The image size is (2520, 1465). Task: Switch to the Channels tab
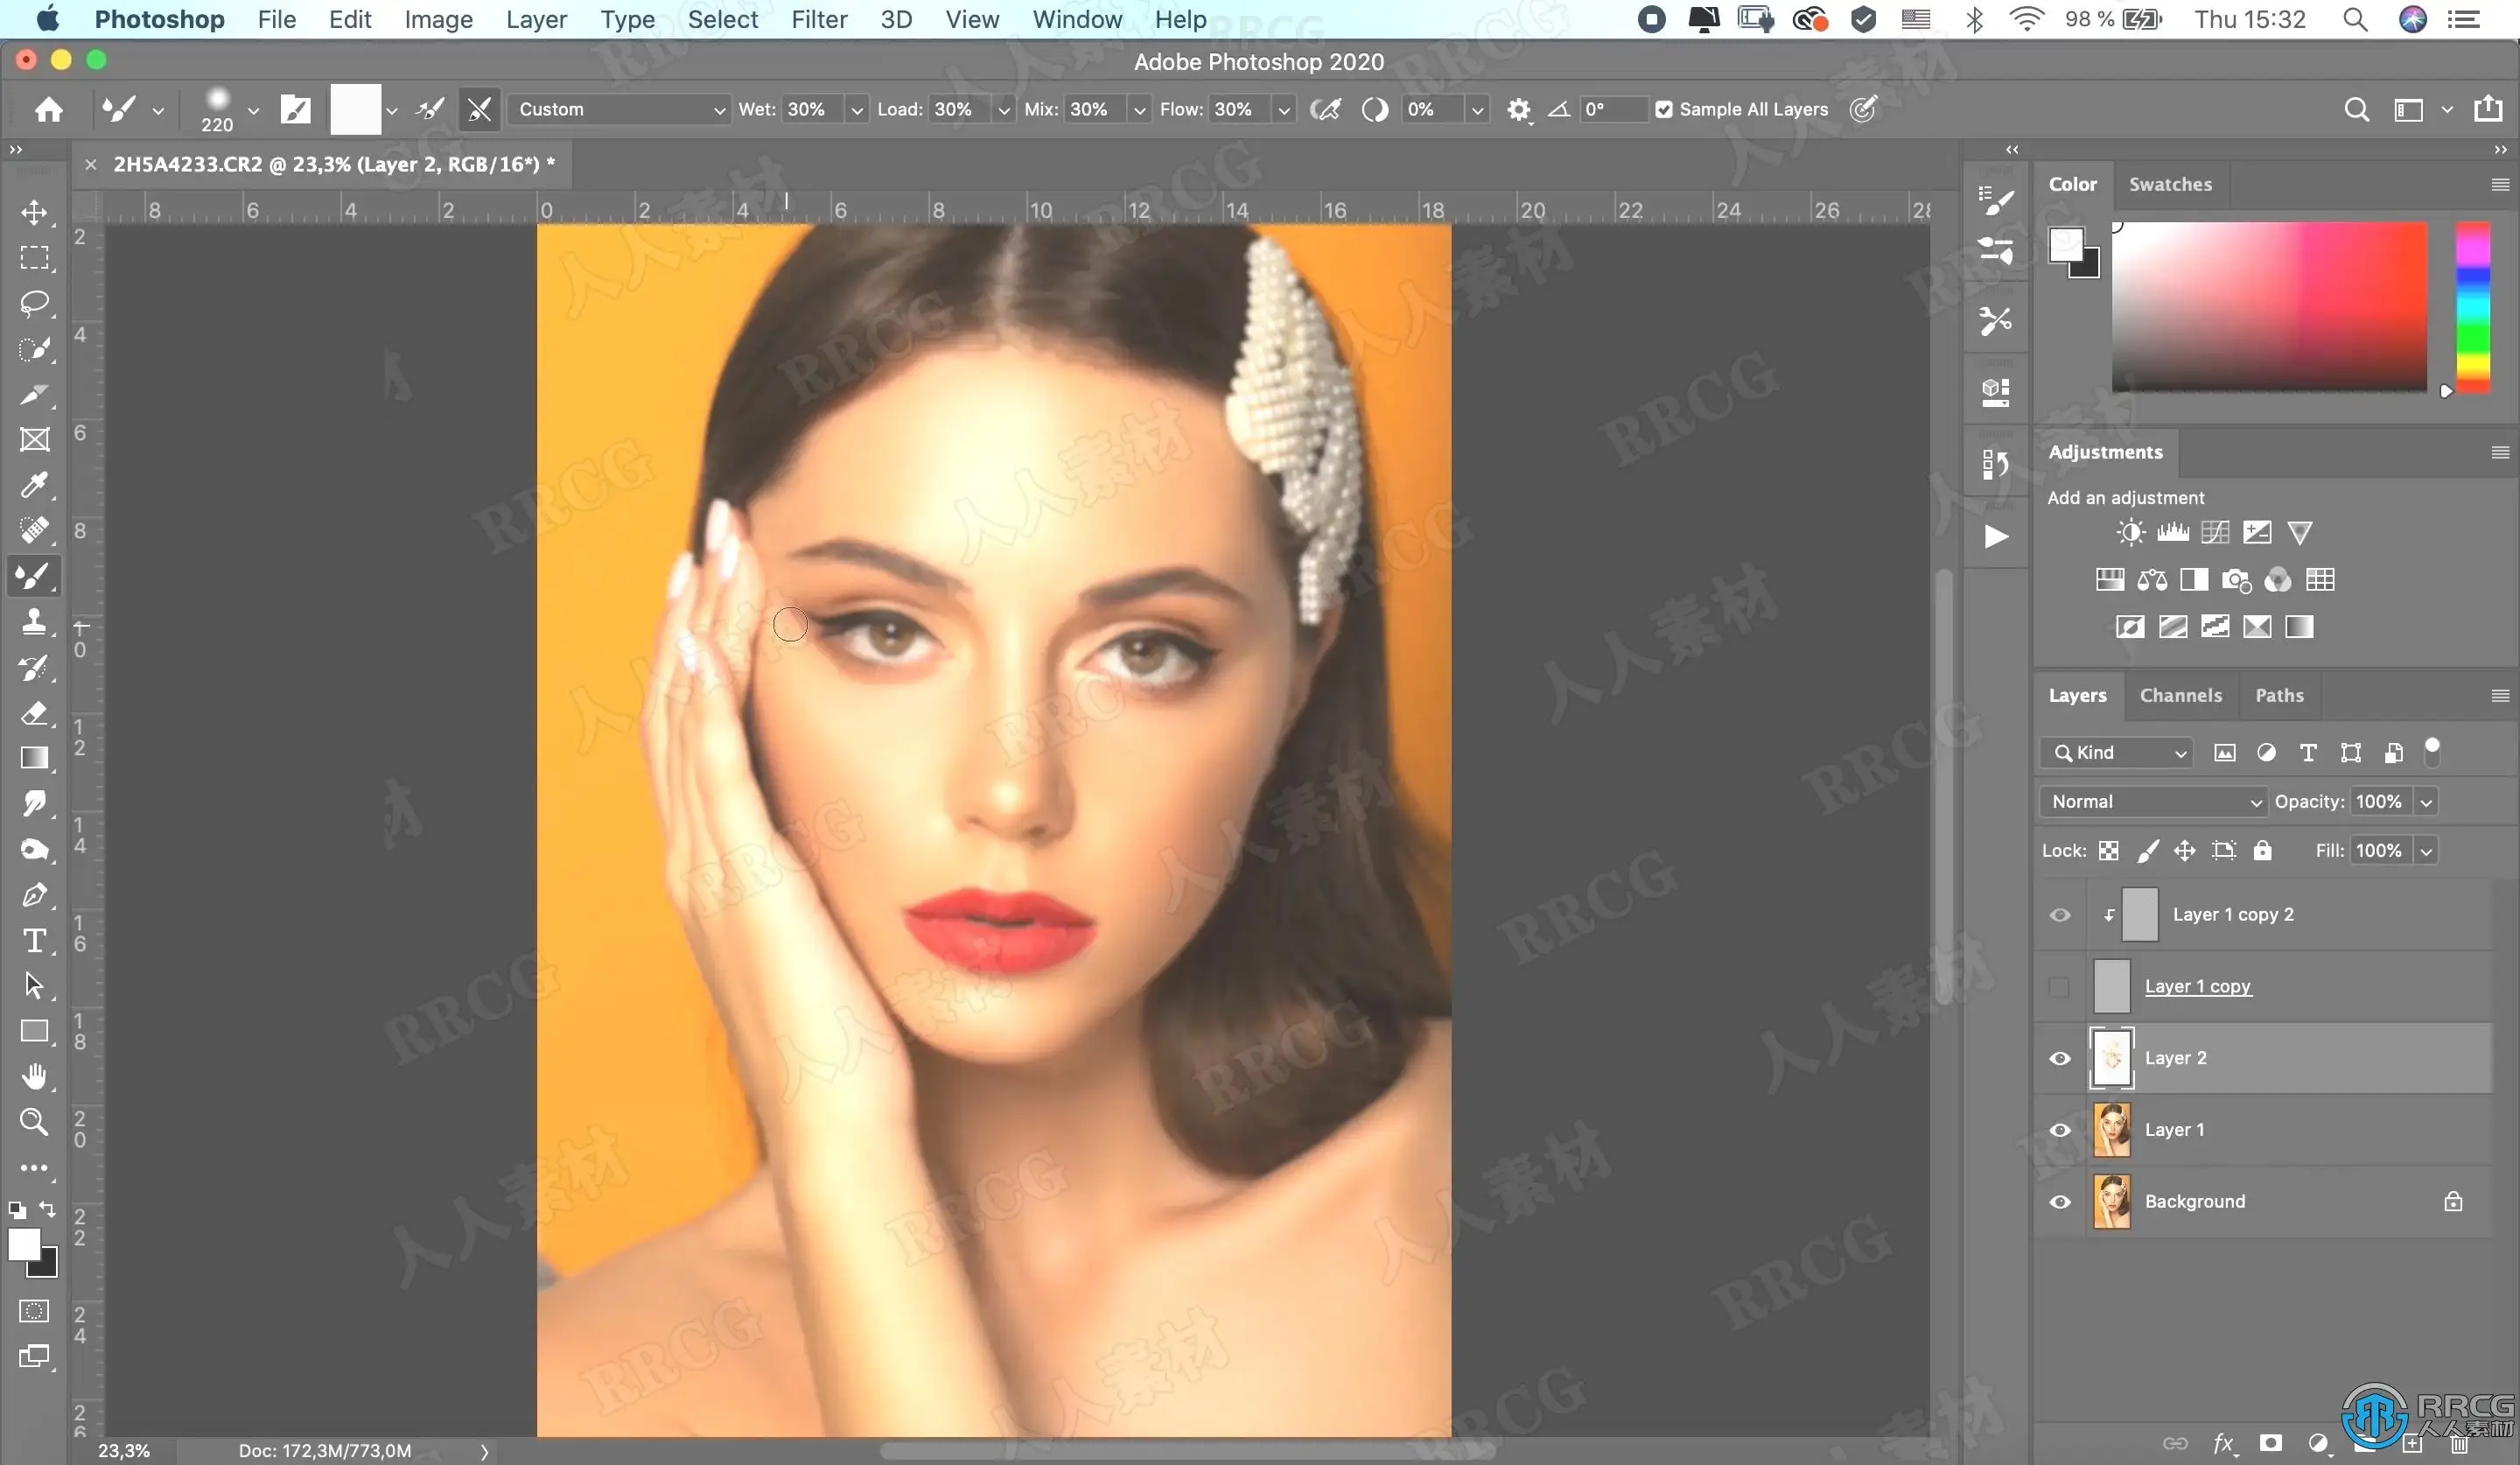[2180, 695]
